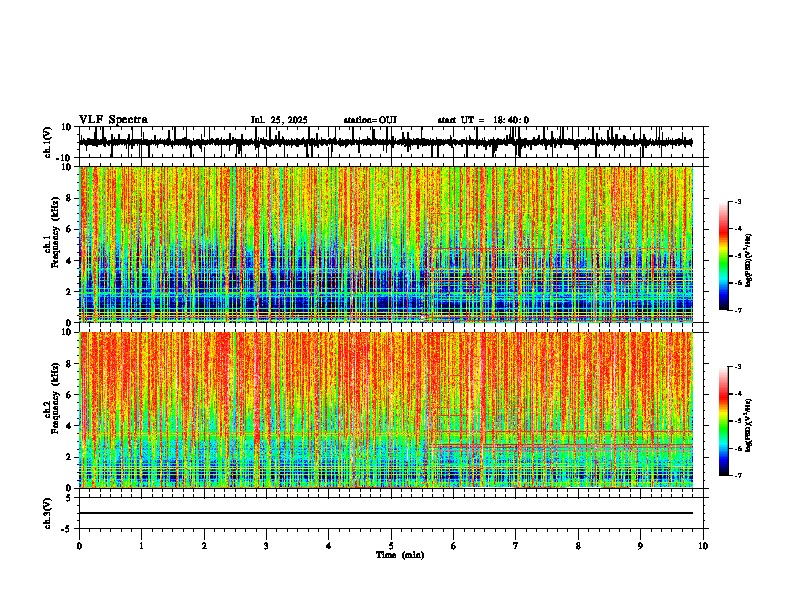The image size is (792, 612).
Task: Click time axis tick label '7'
Action: 516,546
